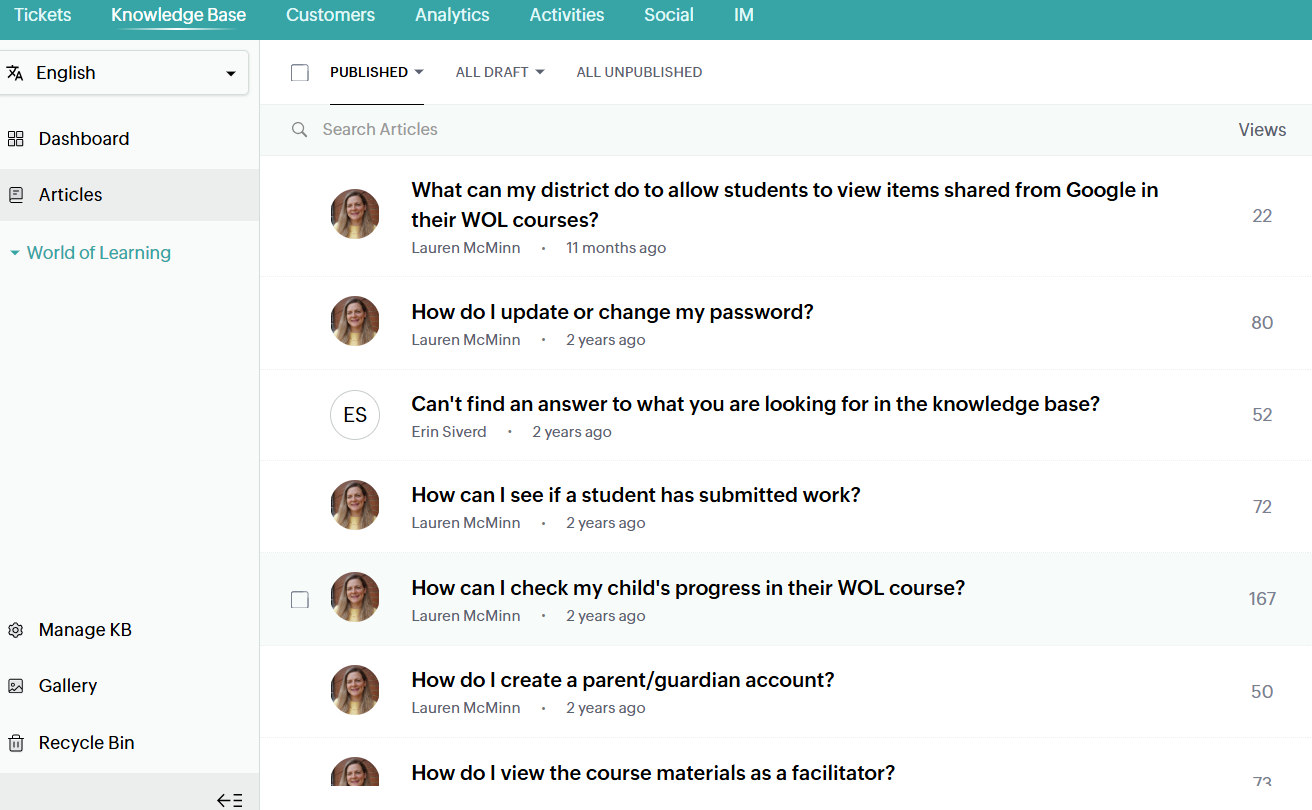
Task: Open article about items shared from Google
Action: [x=785, y=205]
